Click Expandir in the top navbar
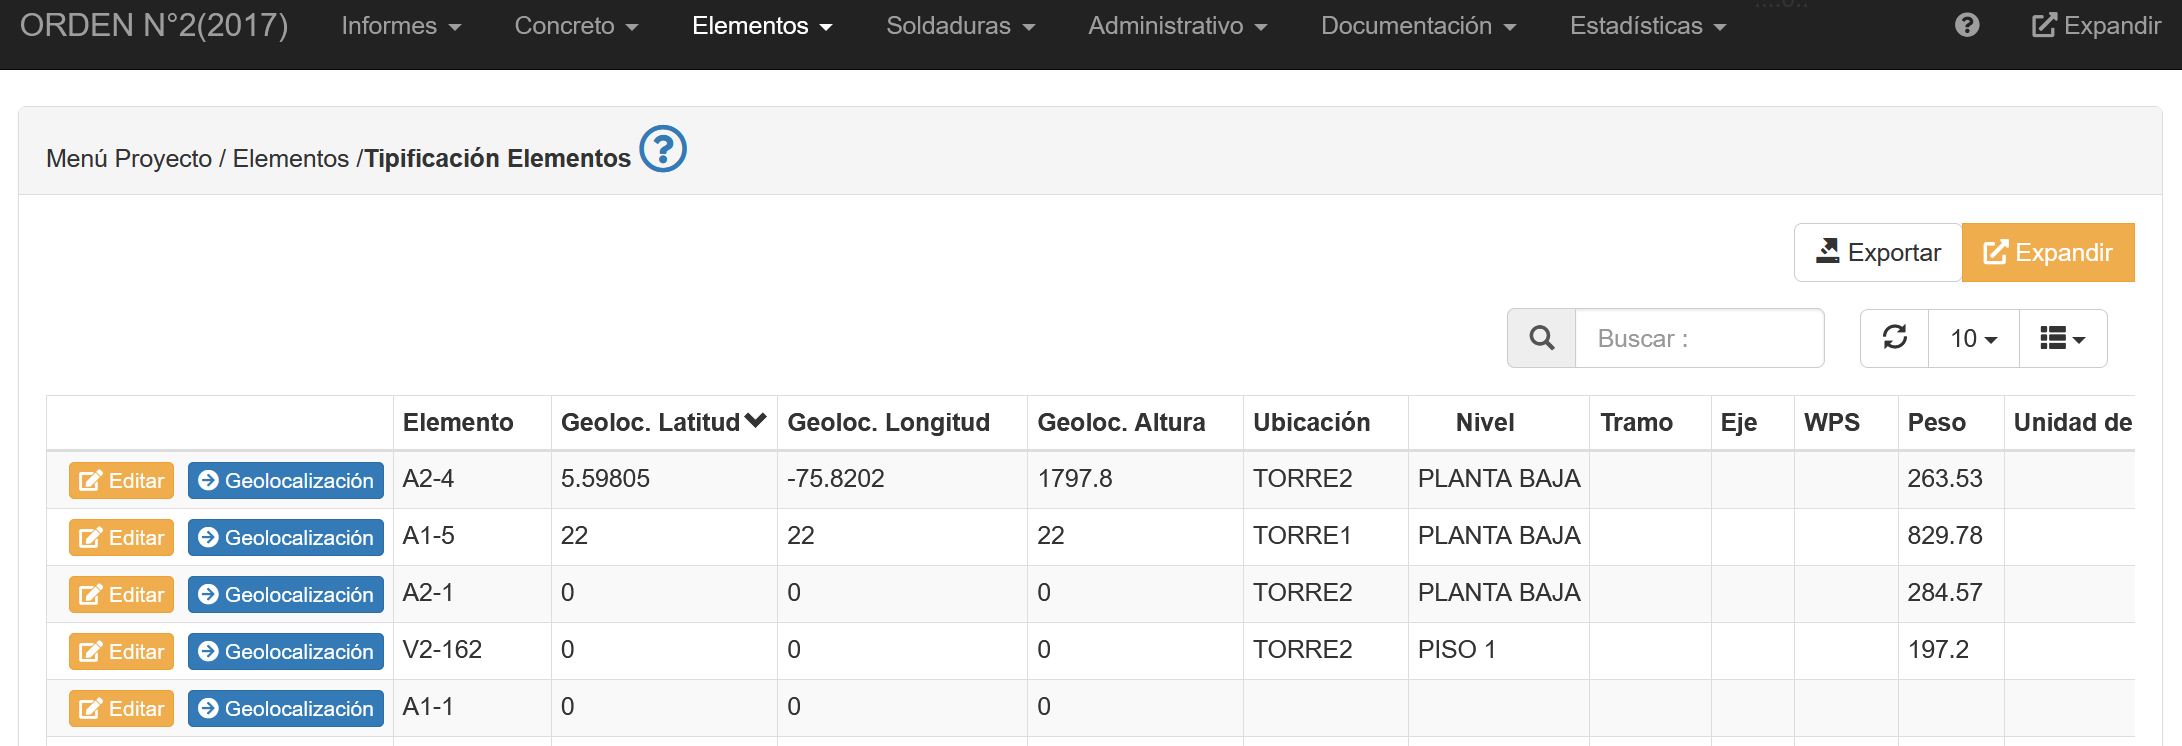The height and width of the screenshot is (746, 2182). (2096, 25)
